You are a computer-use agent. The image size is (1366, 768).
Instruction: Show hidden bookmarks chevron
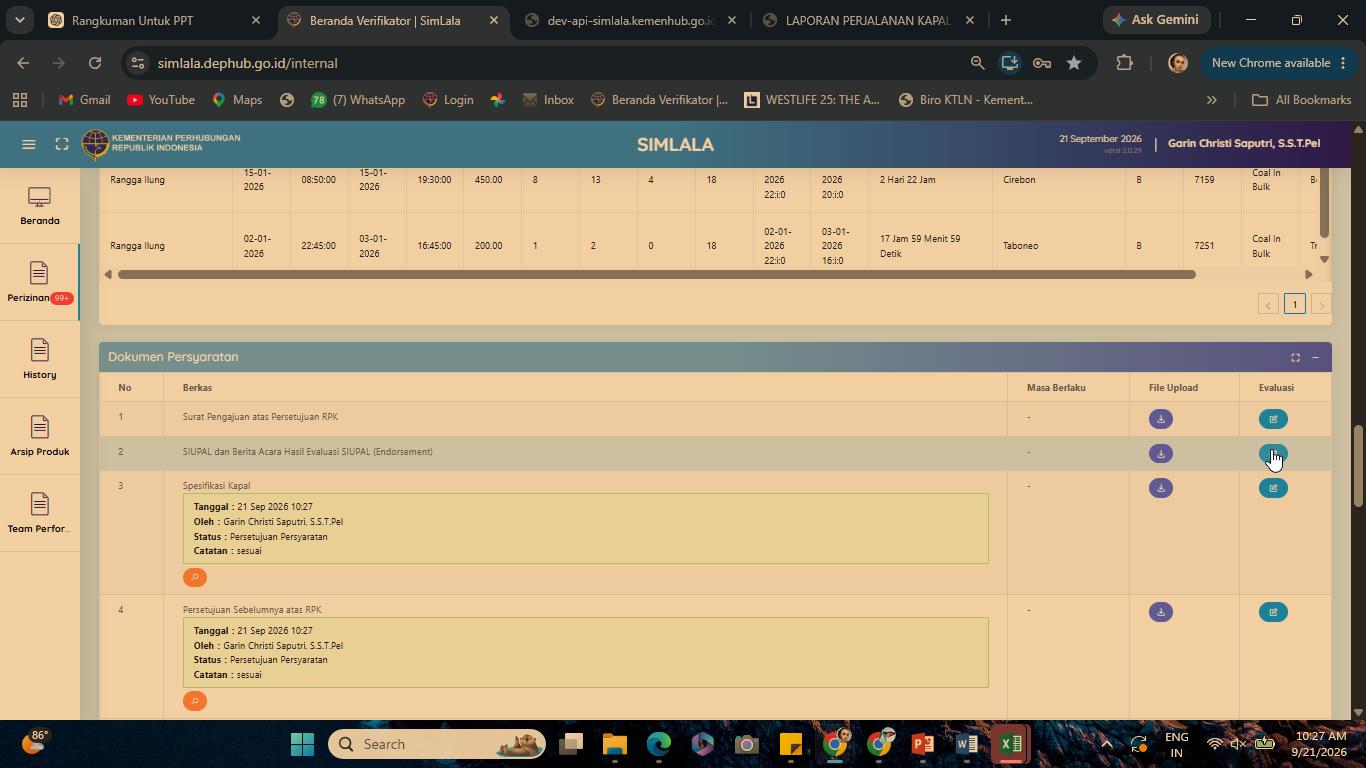tap(1211, 100)
